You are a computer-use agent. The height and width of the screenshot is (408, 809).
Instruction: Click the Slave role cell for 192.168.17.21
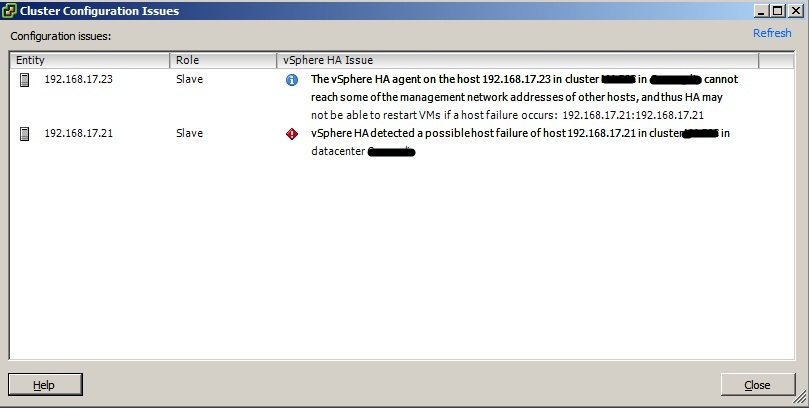click(190, 134)
